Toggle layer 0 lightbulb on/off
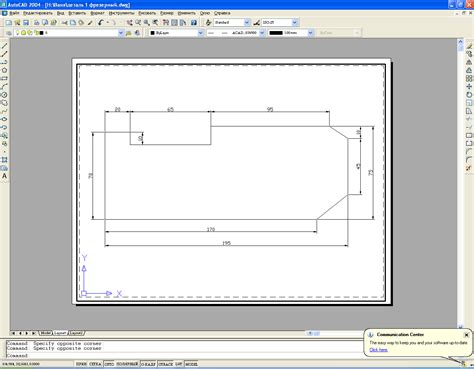The image size is (474, 369). coord(18,33)
